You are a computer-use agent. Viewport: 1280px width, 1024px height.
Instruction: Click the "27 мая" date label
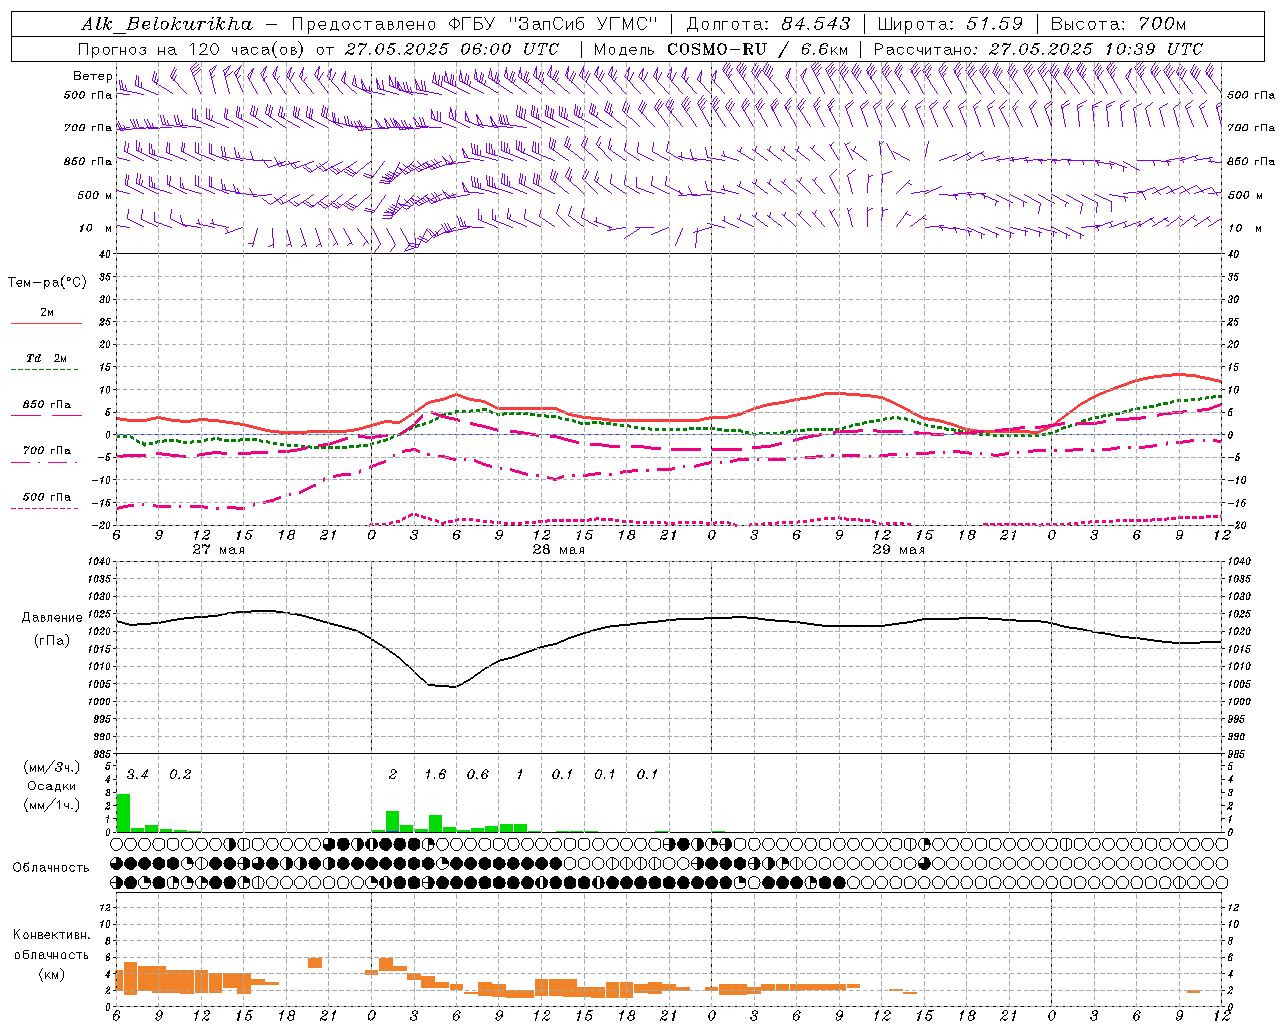(x=218, y=550)
